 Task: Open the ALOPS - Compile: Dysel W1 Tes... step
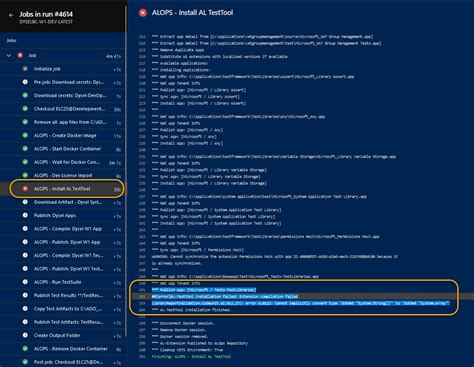coord(62,256)
